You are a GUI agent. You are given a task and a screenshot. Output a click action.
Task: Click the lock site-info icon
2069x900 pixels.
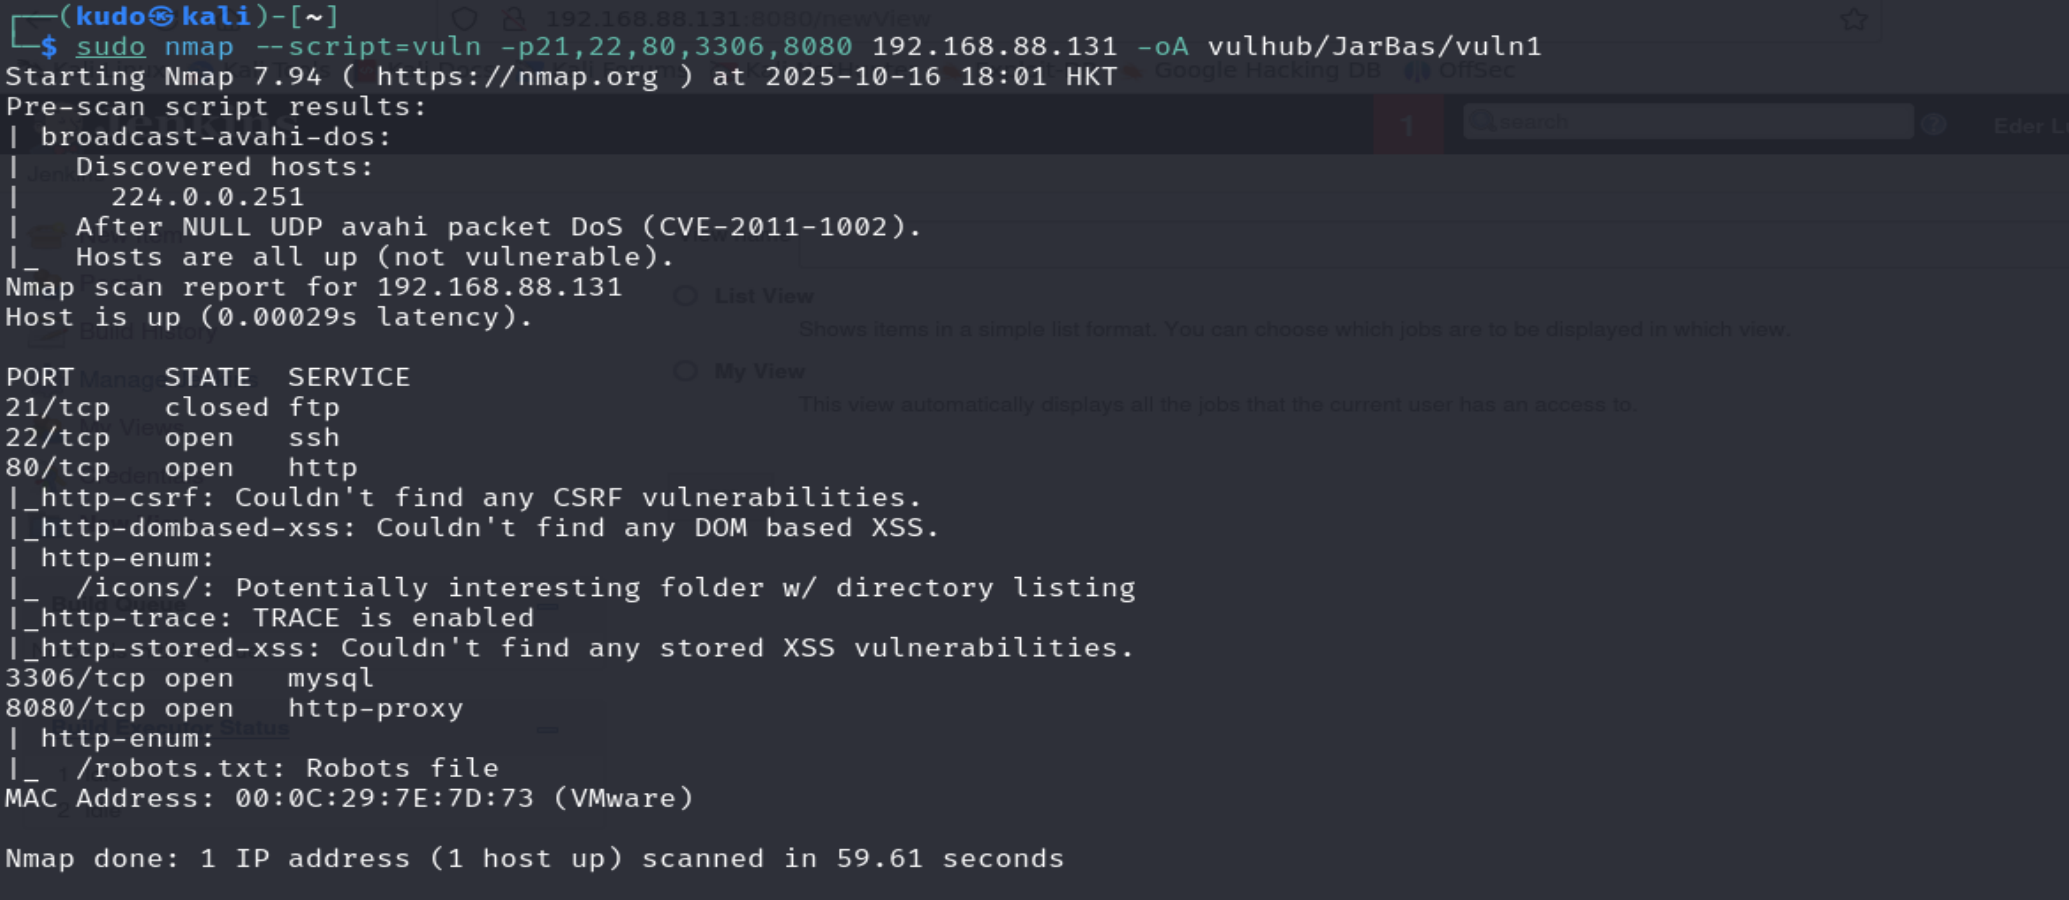(514, 19)
